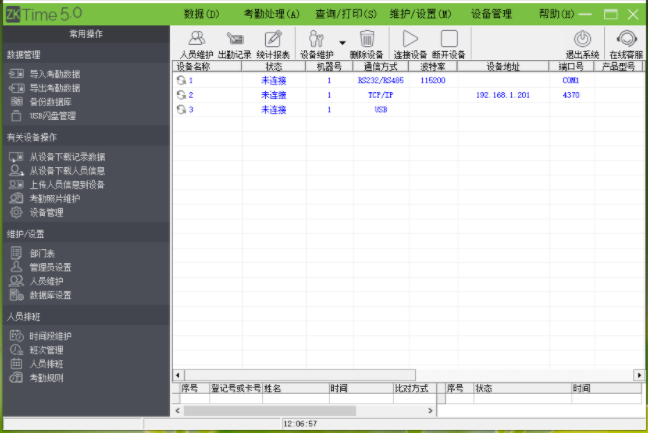648x433 pixels.
Task: Click the 出勤记录 toolbar icon
Action: click(235, 43)
